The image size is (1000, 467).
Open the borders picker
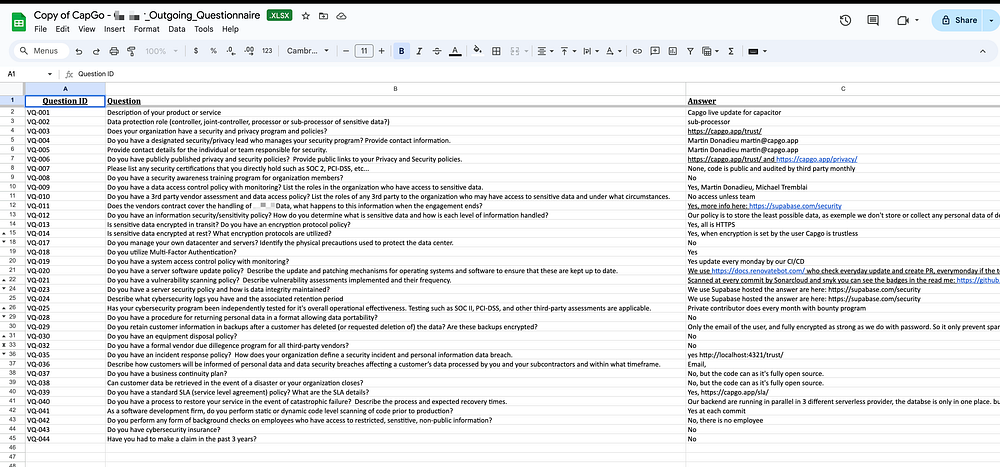coord(496,51)
